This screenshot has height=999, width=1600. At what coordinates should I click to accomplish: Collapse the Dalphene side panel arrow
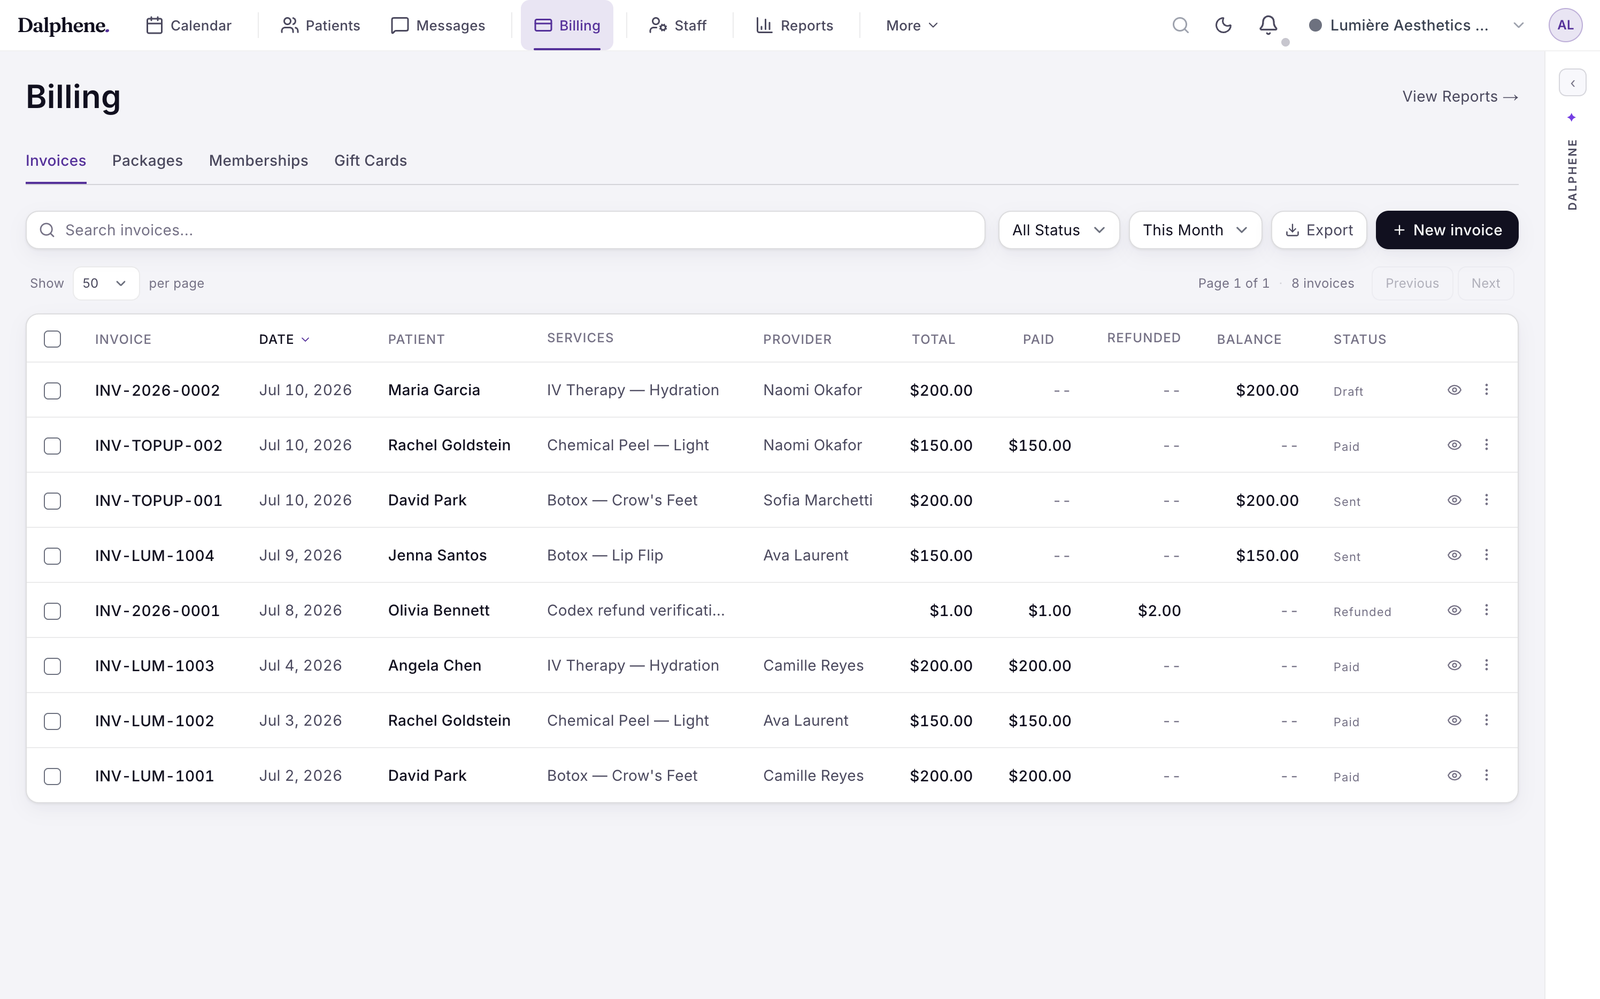1572,83
